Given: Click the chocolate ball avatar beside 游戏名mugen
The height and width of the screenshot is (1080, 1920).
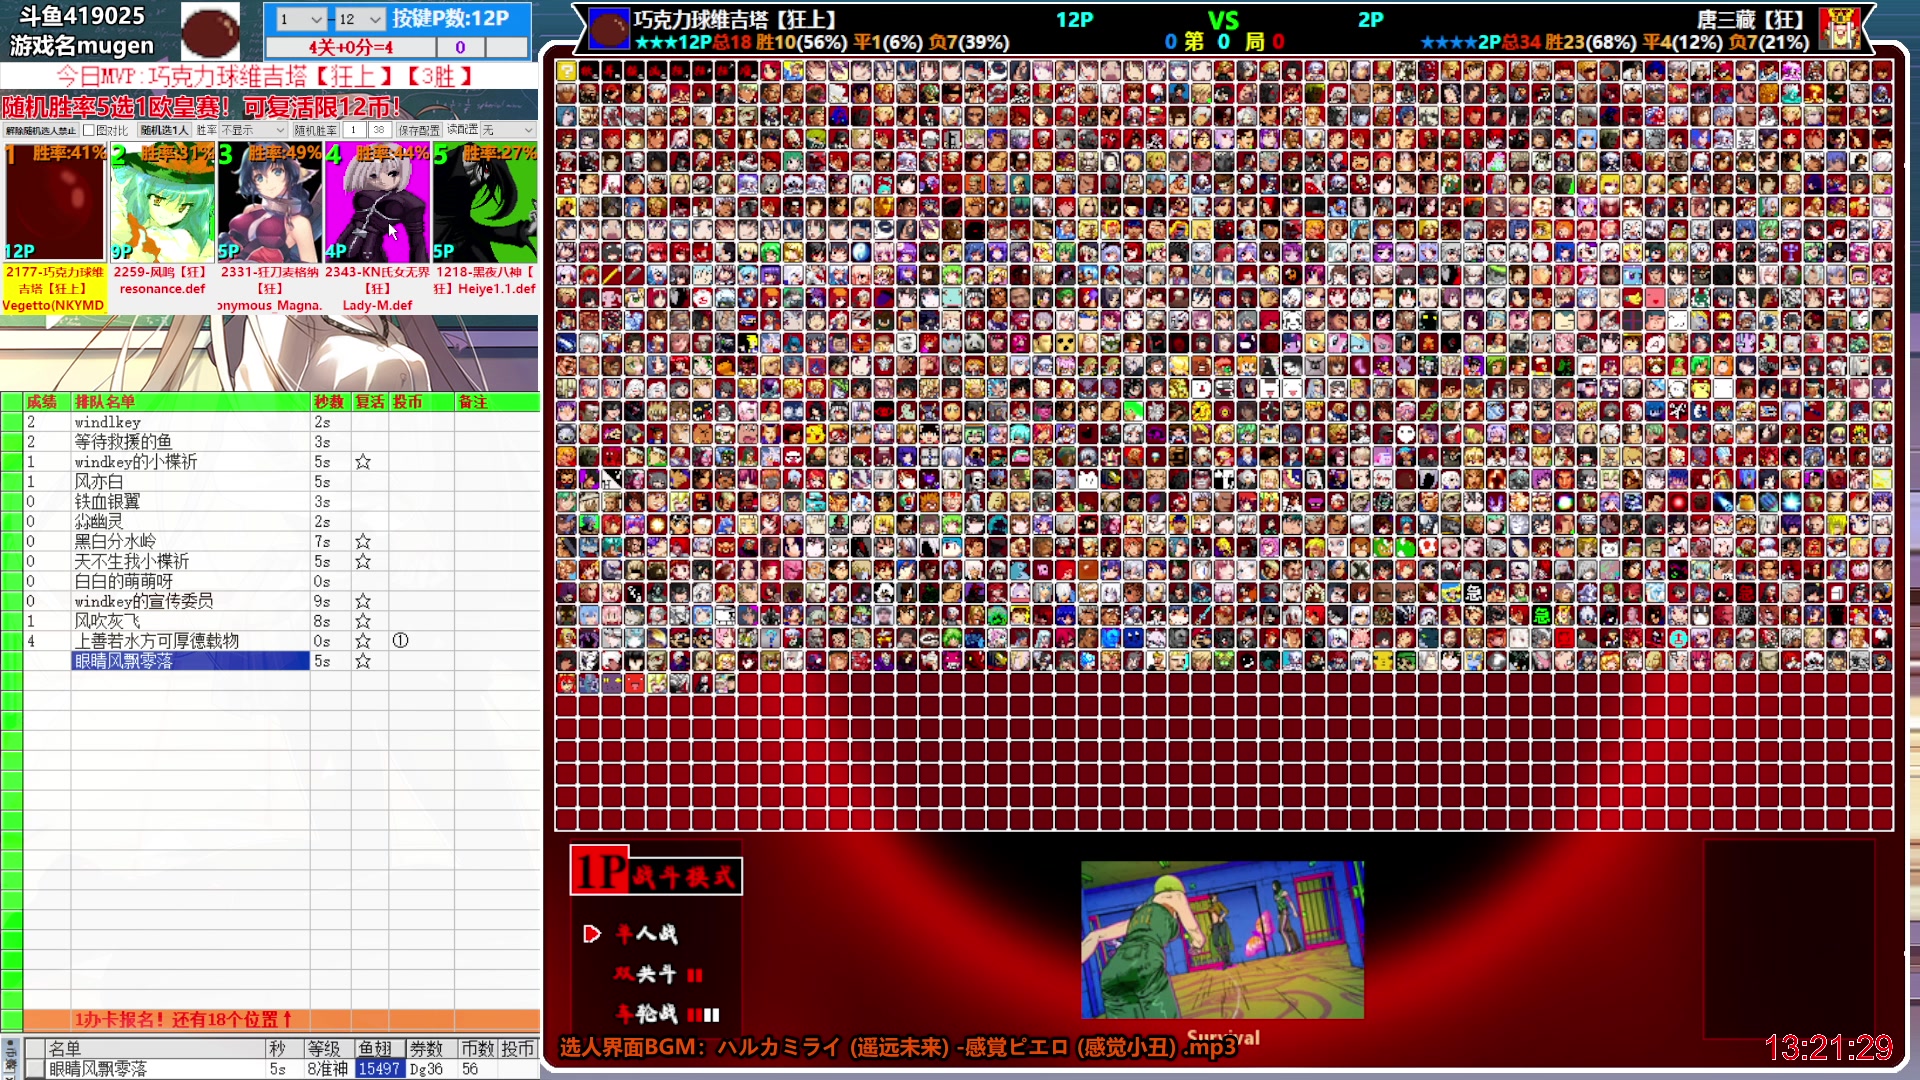Looking at the screenshot, I should [x=210, y=31].
